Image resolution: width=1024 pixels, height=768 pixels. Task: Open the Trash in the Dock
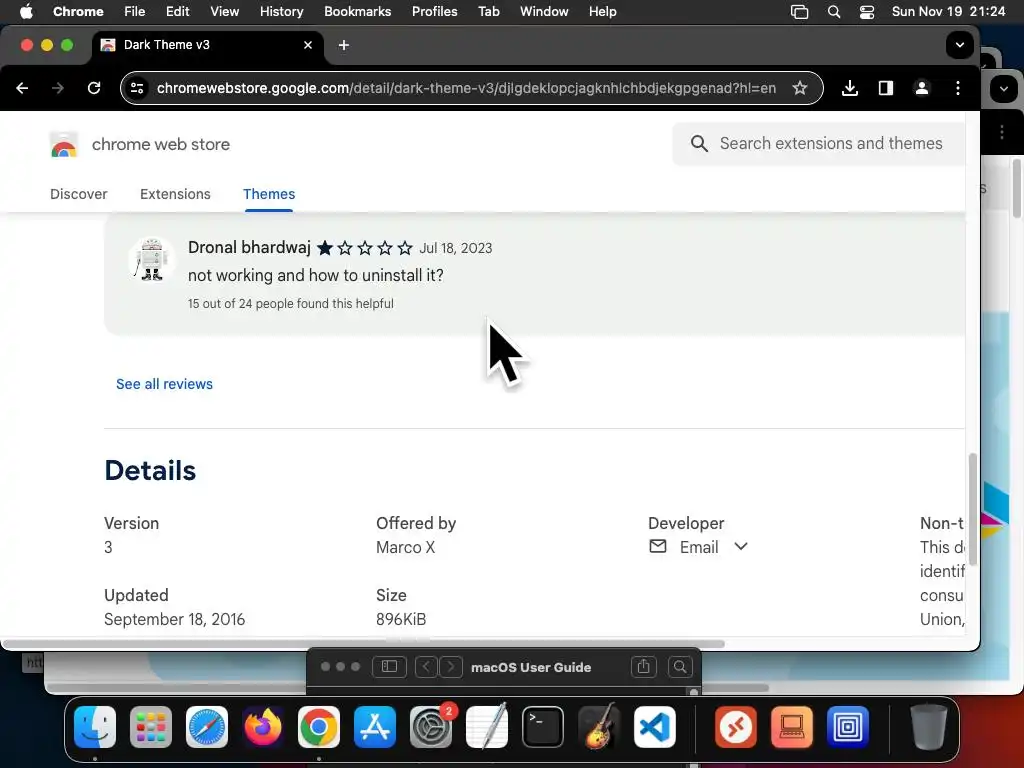click(x=928, y=727)
